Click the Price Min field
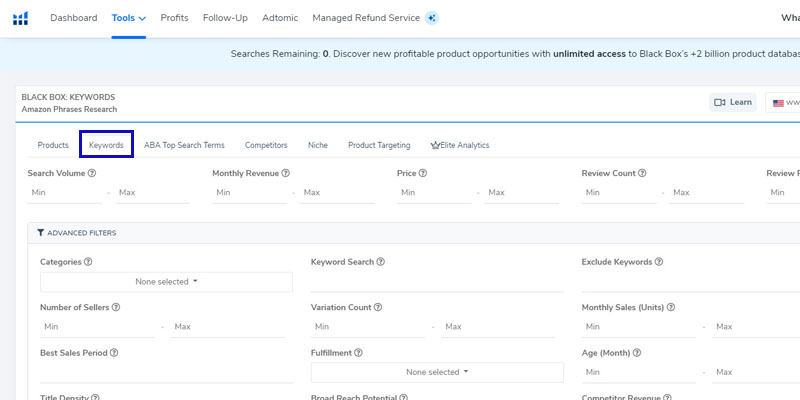 click(435, 193)
